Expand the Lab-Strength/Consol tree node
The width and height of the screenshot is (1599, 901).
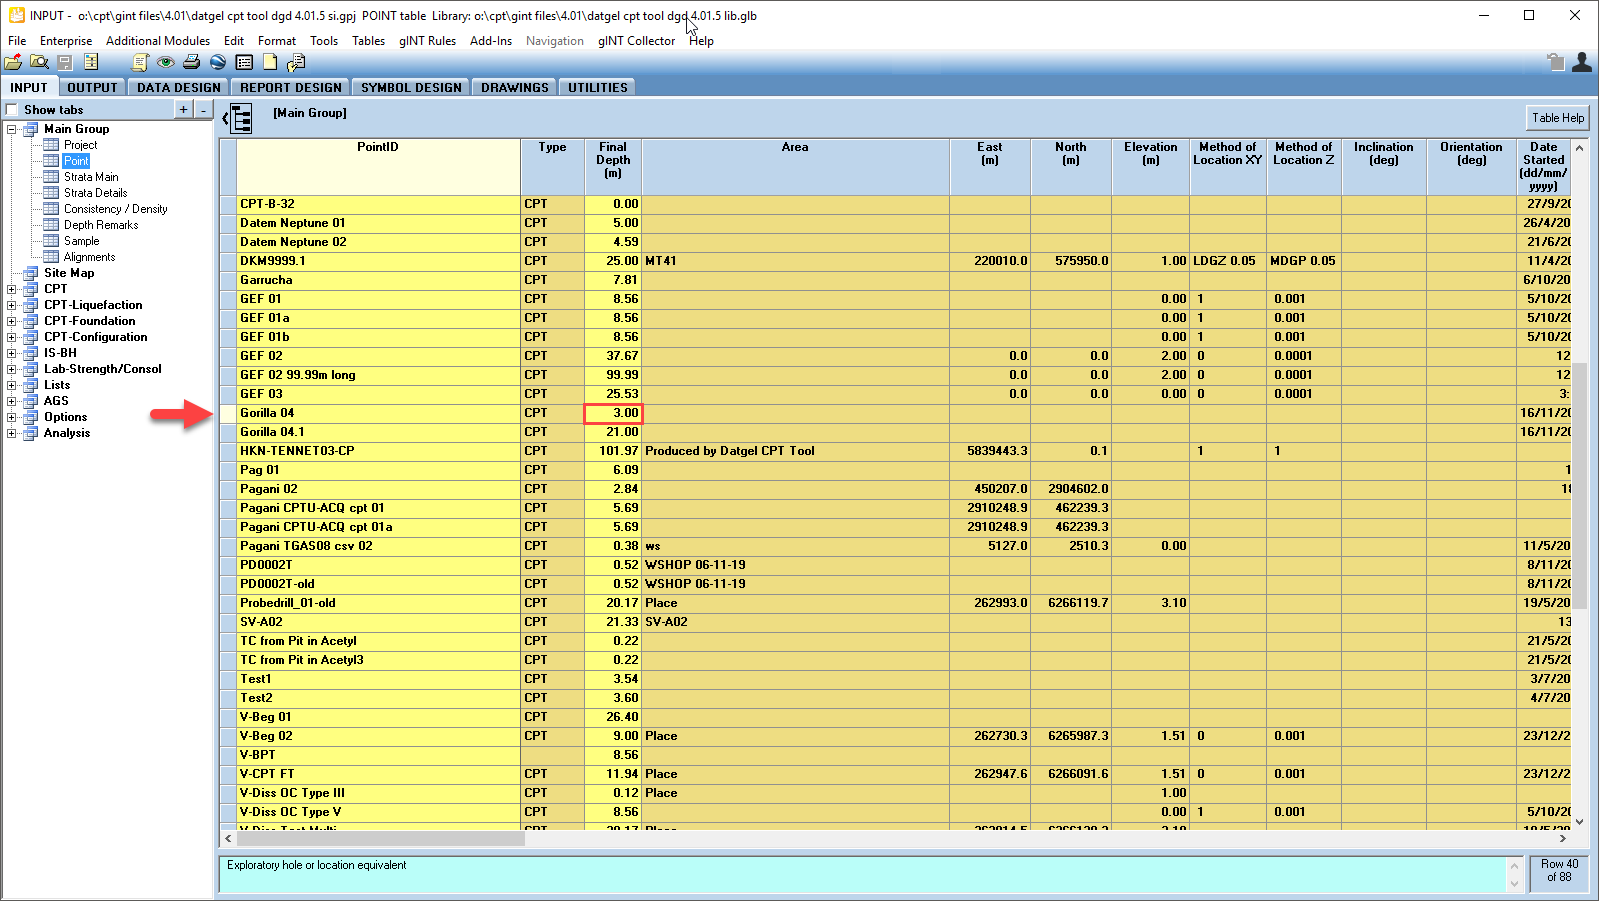tap(12, 369)
